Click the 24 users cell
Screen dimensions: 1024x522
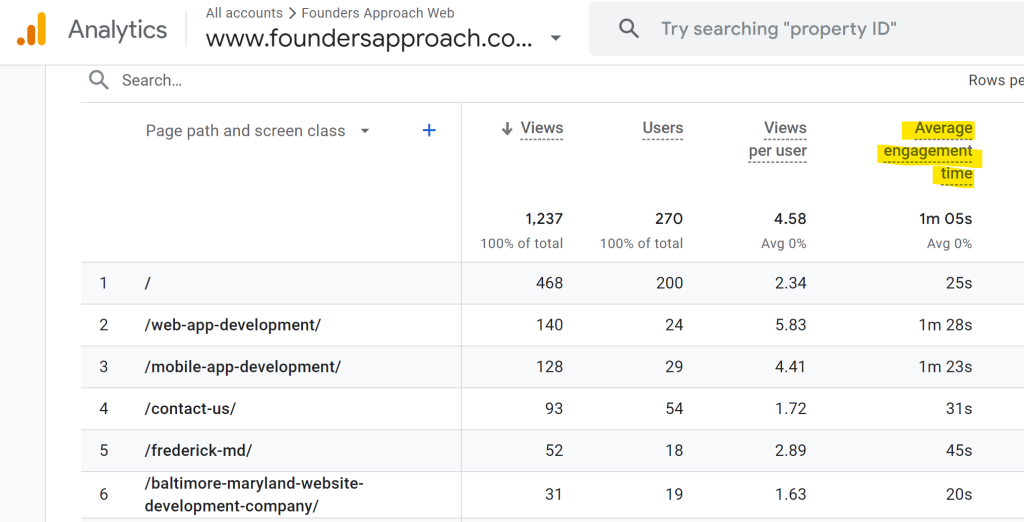point(674,325)
